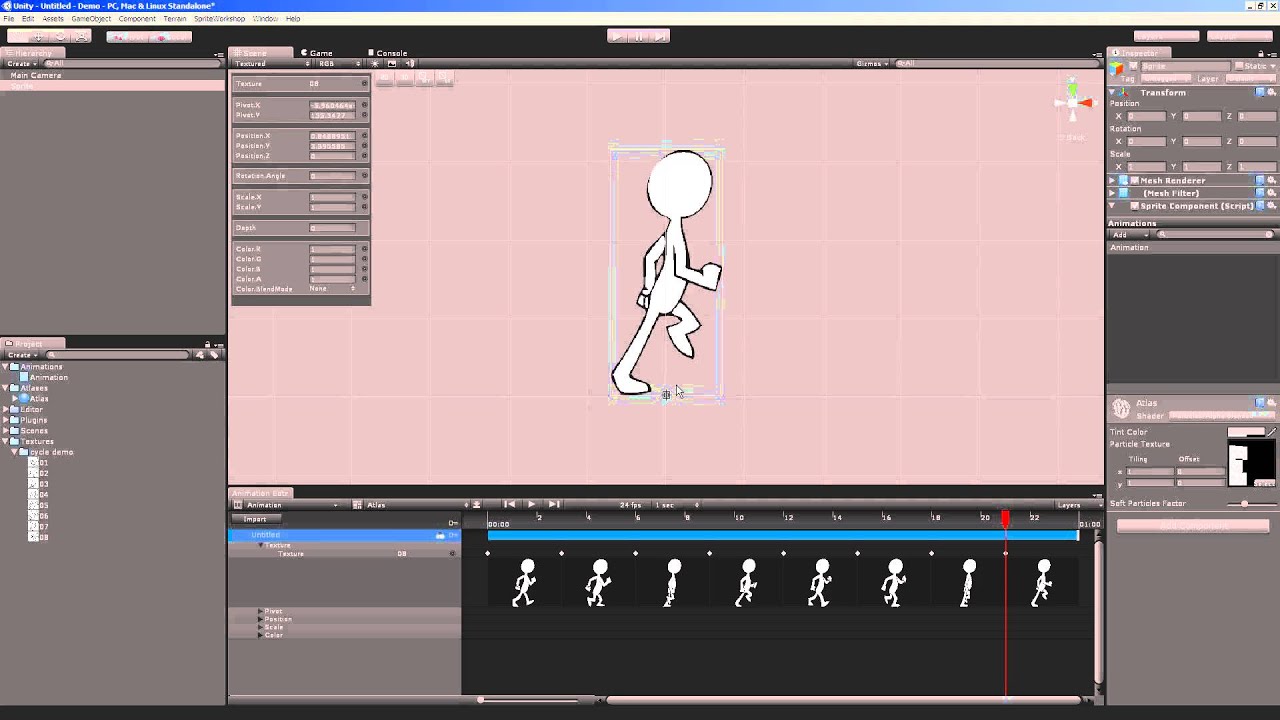The height and width of the screenshot is (720, 1280).
Task: Enable the Static checkbox in the Inspector
Action: click(1237, 66)
